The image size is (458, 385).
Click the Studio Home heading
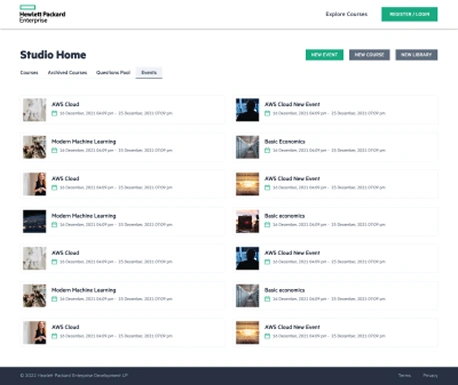[53, 55]
